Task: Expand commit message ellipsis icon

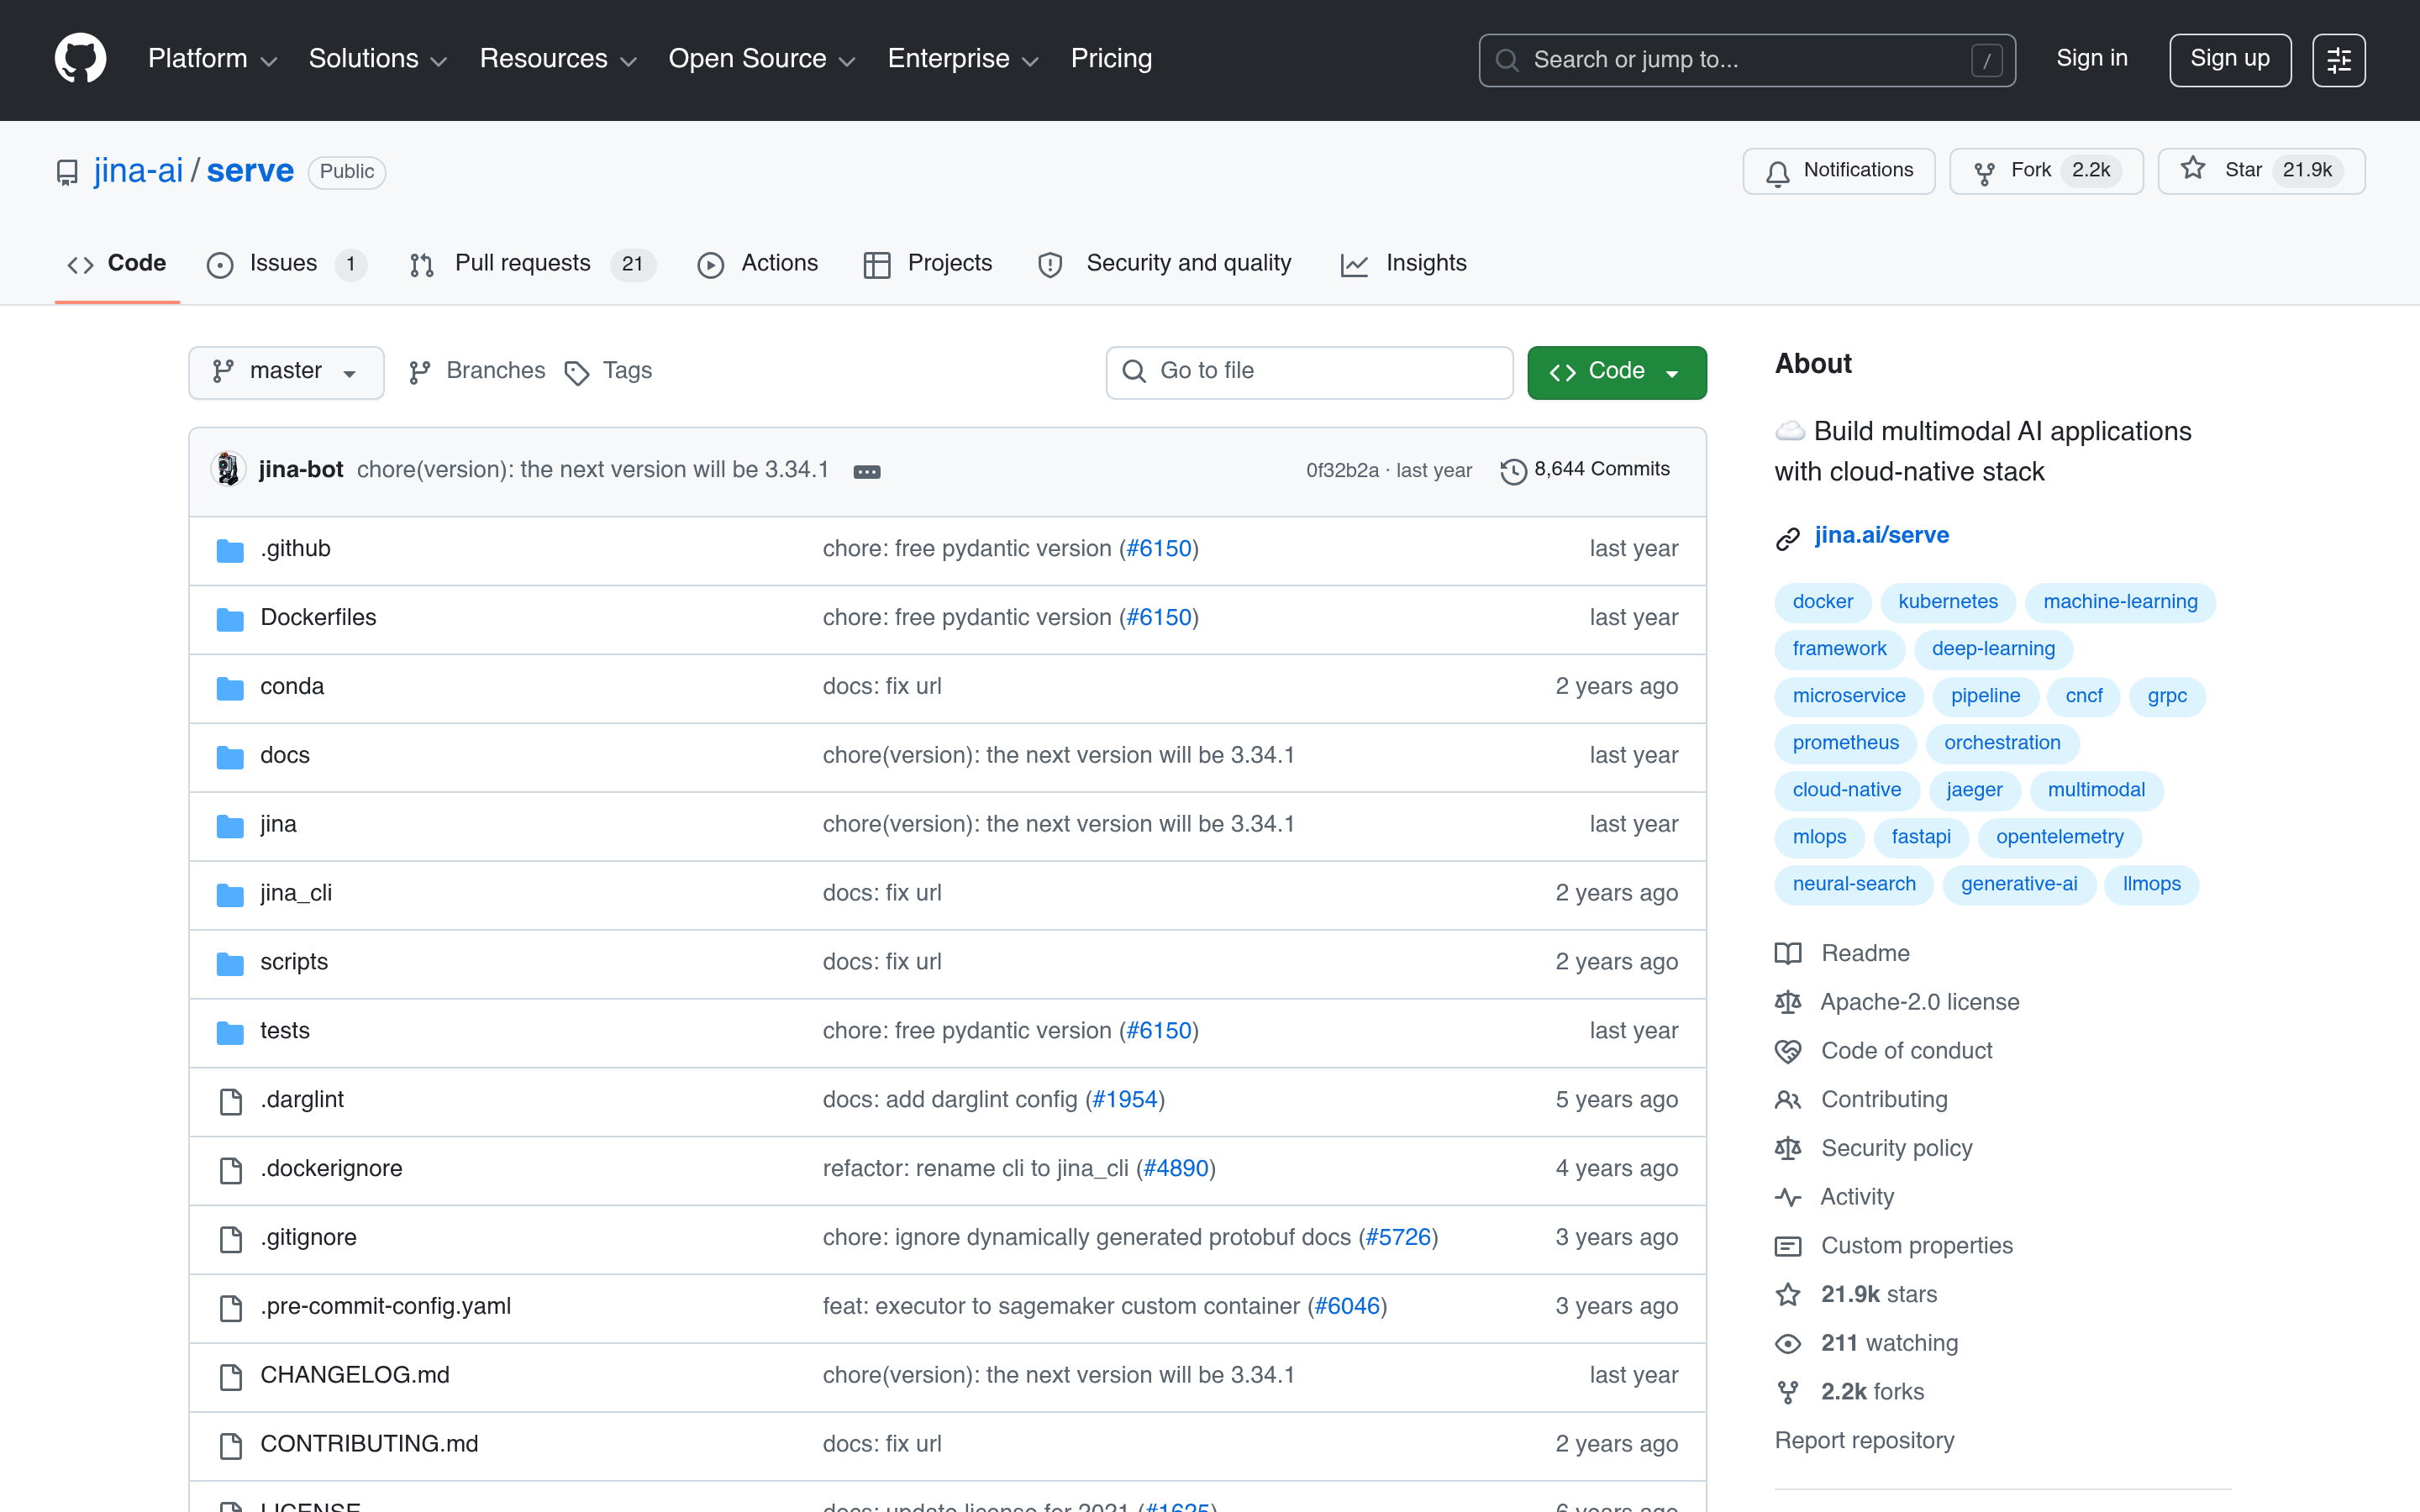Action: 866,471
